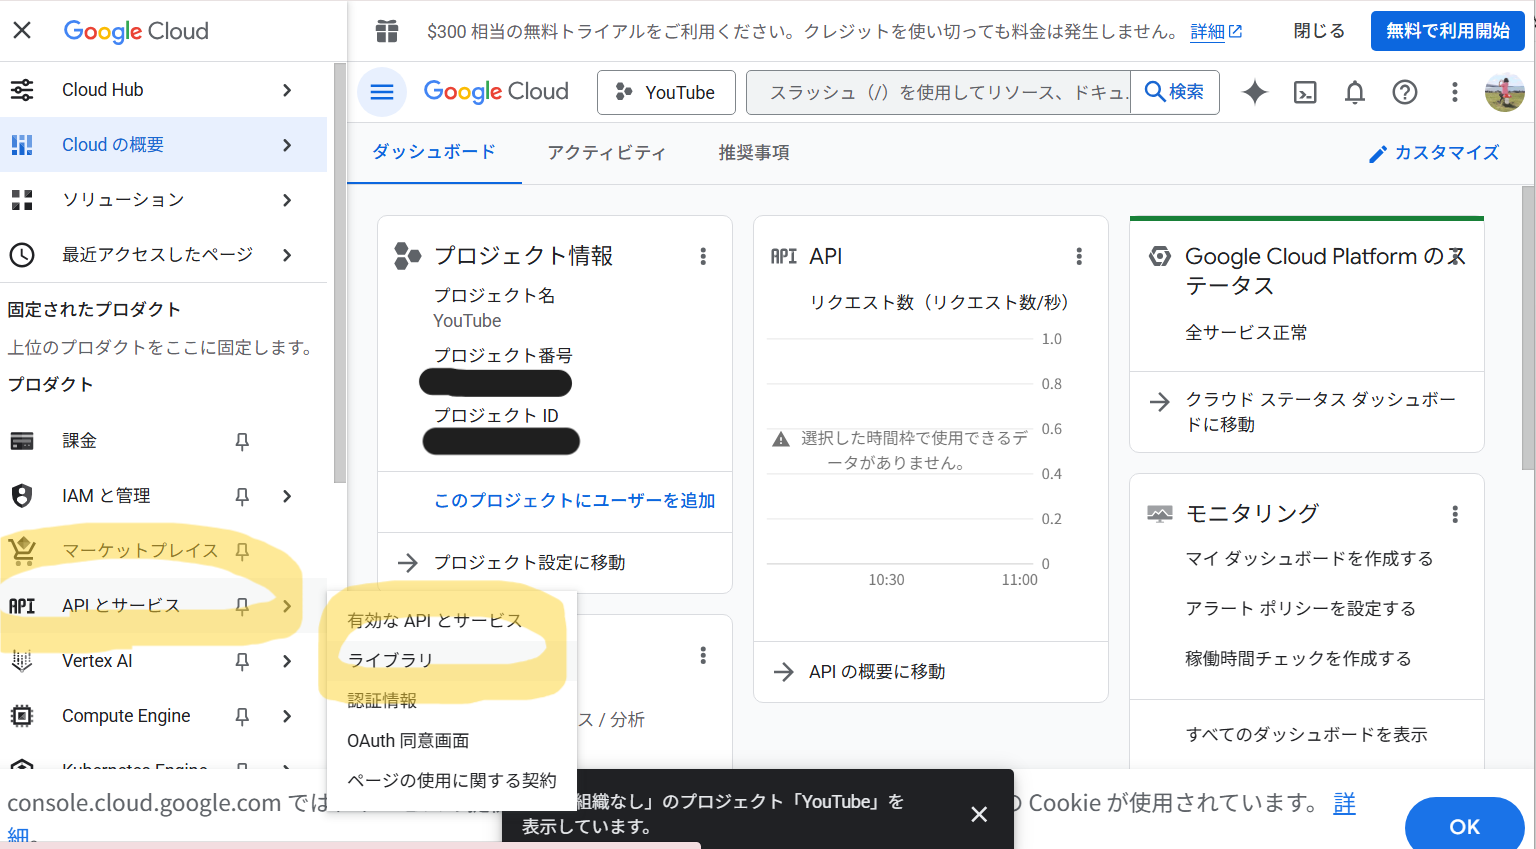Click the user account avatar
Image resolution: width=1536 pixels, height=849 pixels.
[1504, 92]
